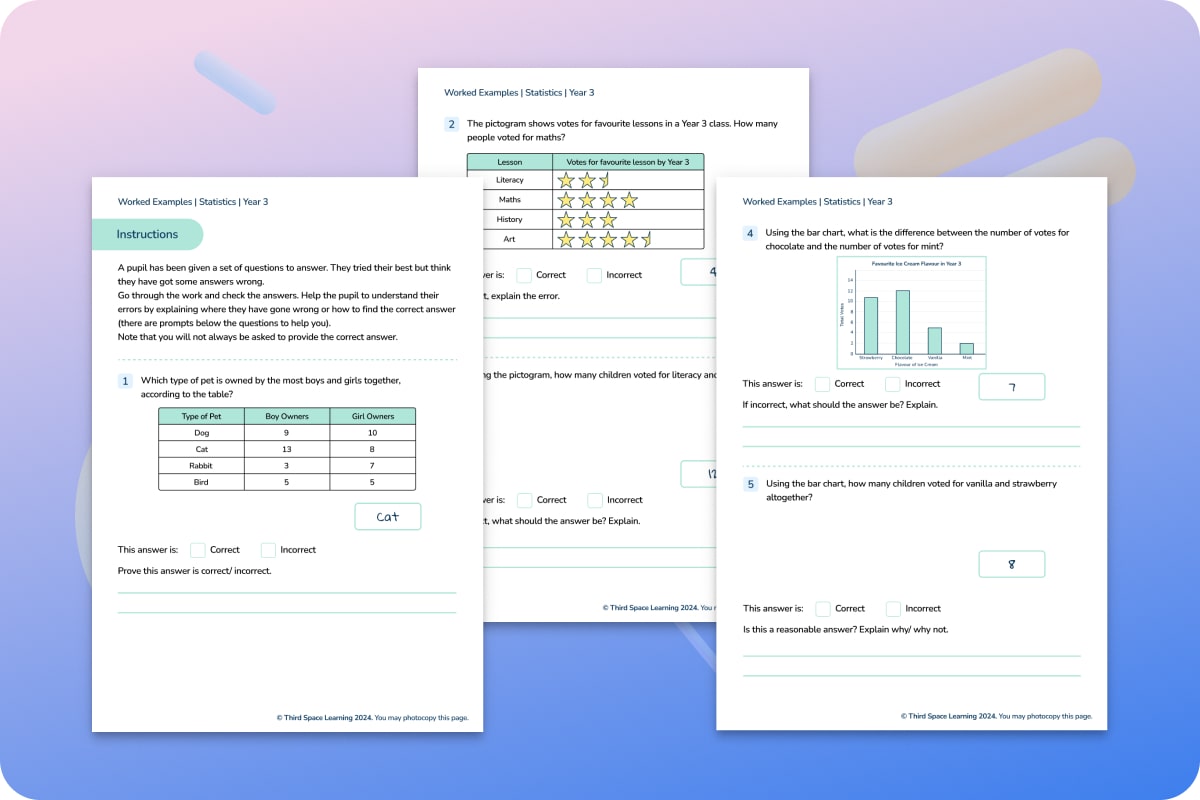1200x800 pixels.
Task: Click the 'Art' lesson label
Action: [510, 240]
